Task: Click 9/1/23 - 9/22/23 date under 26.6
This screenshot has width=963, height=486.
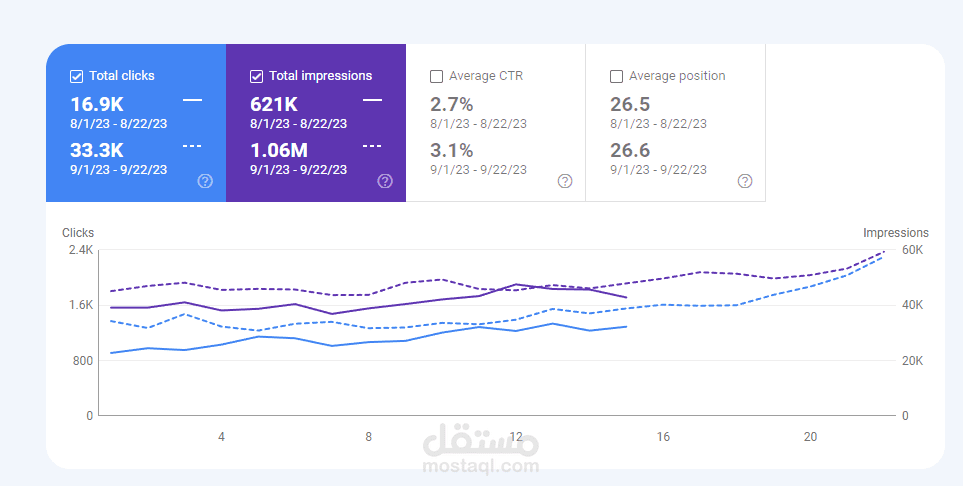Action: [658, 170]
